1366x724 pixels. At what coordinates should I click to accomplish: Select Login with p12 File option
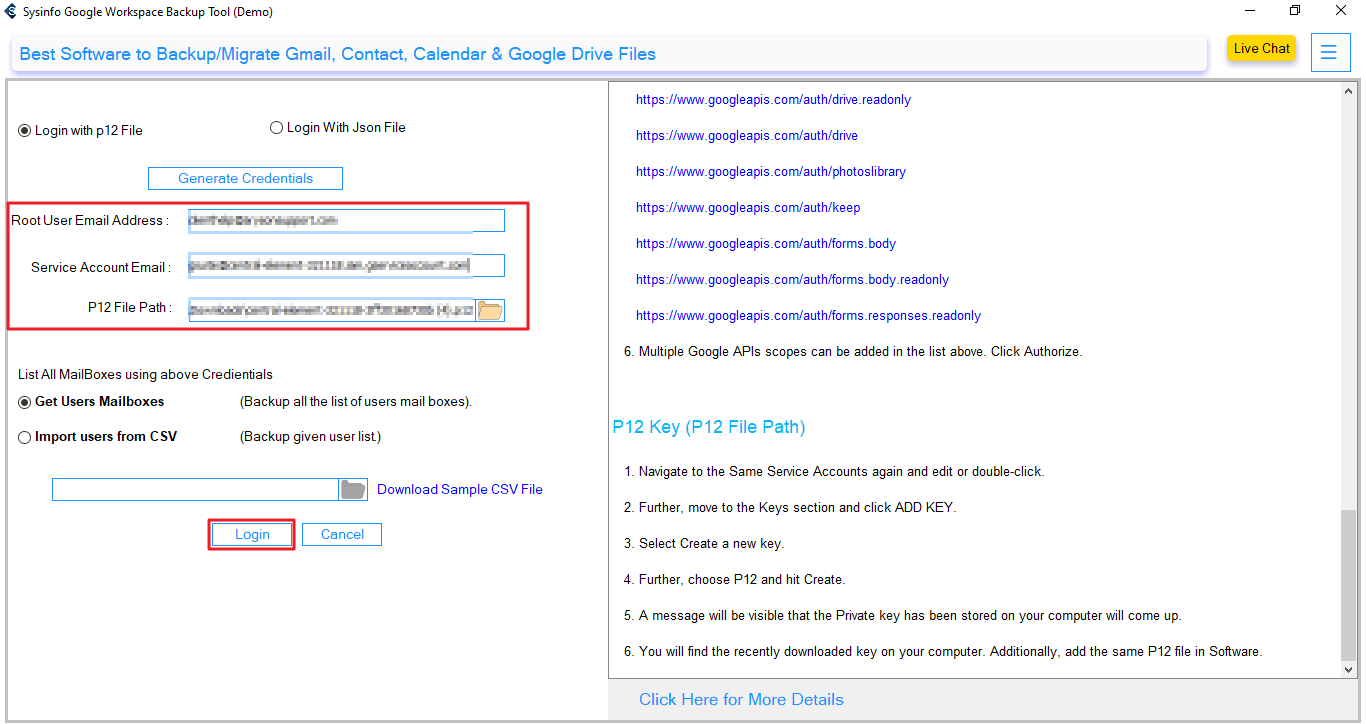25,131
